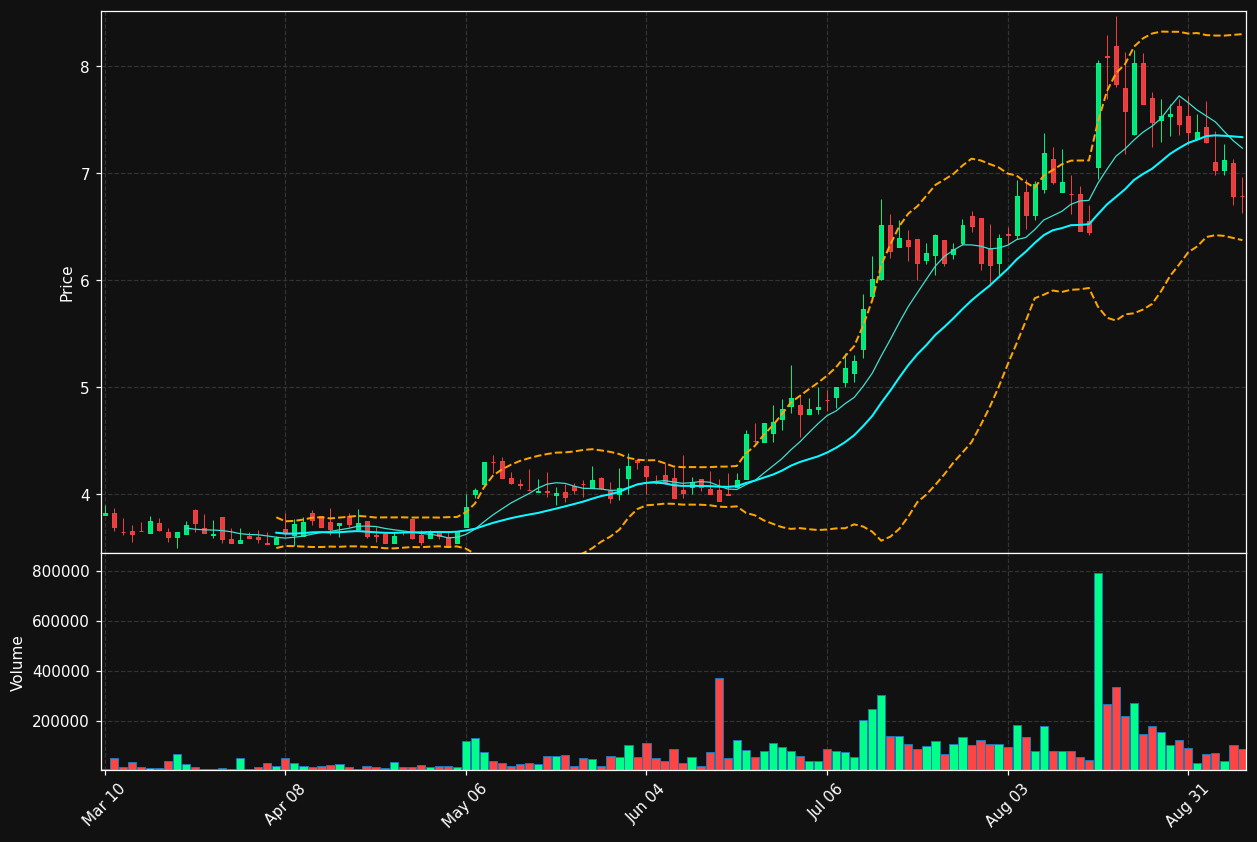Click the price axis value 5
Viewport: 1257px width, 842px height.
85,388
